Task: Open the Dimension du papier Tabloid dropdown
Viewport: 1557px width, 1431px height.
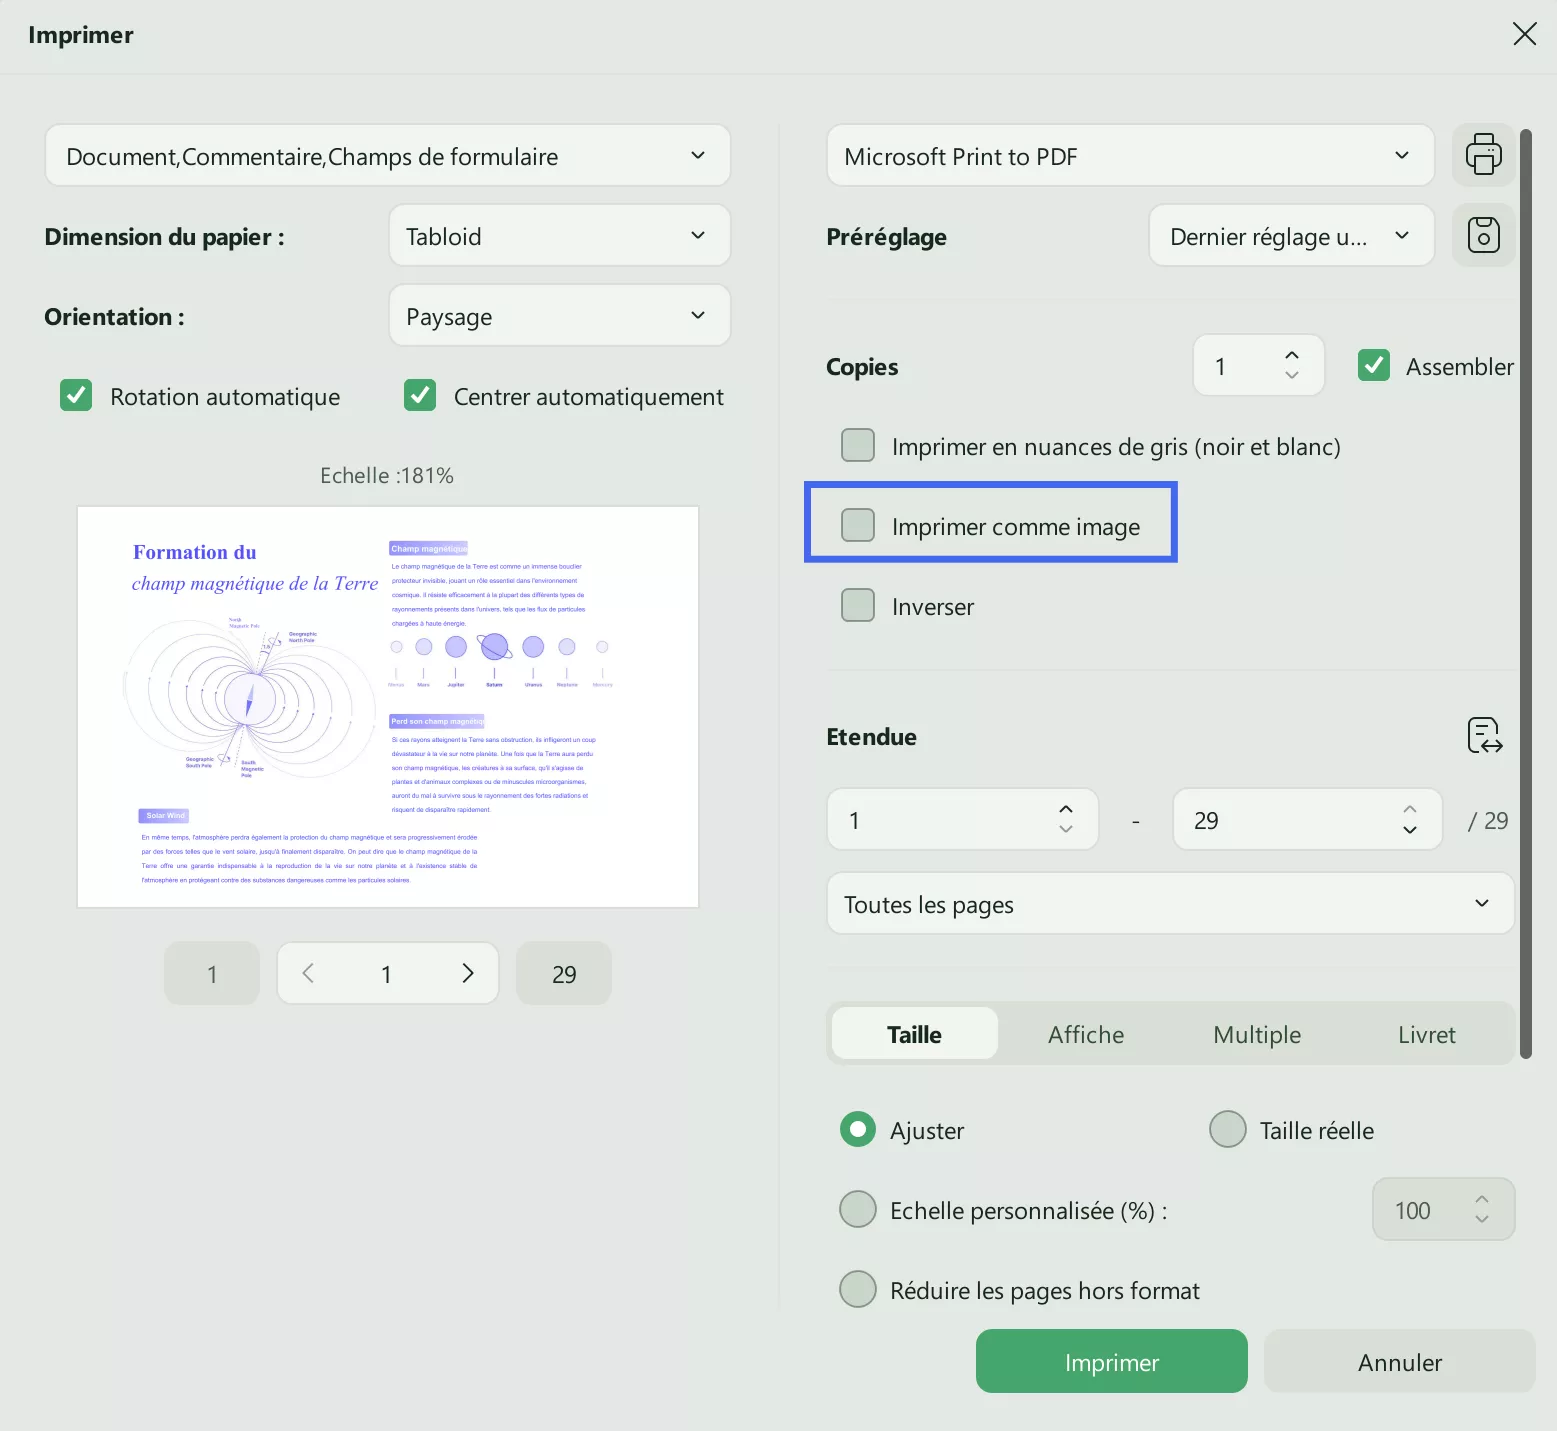Action: coord(559,236)
